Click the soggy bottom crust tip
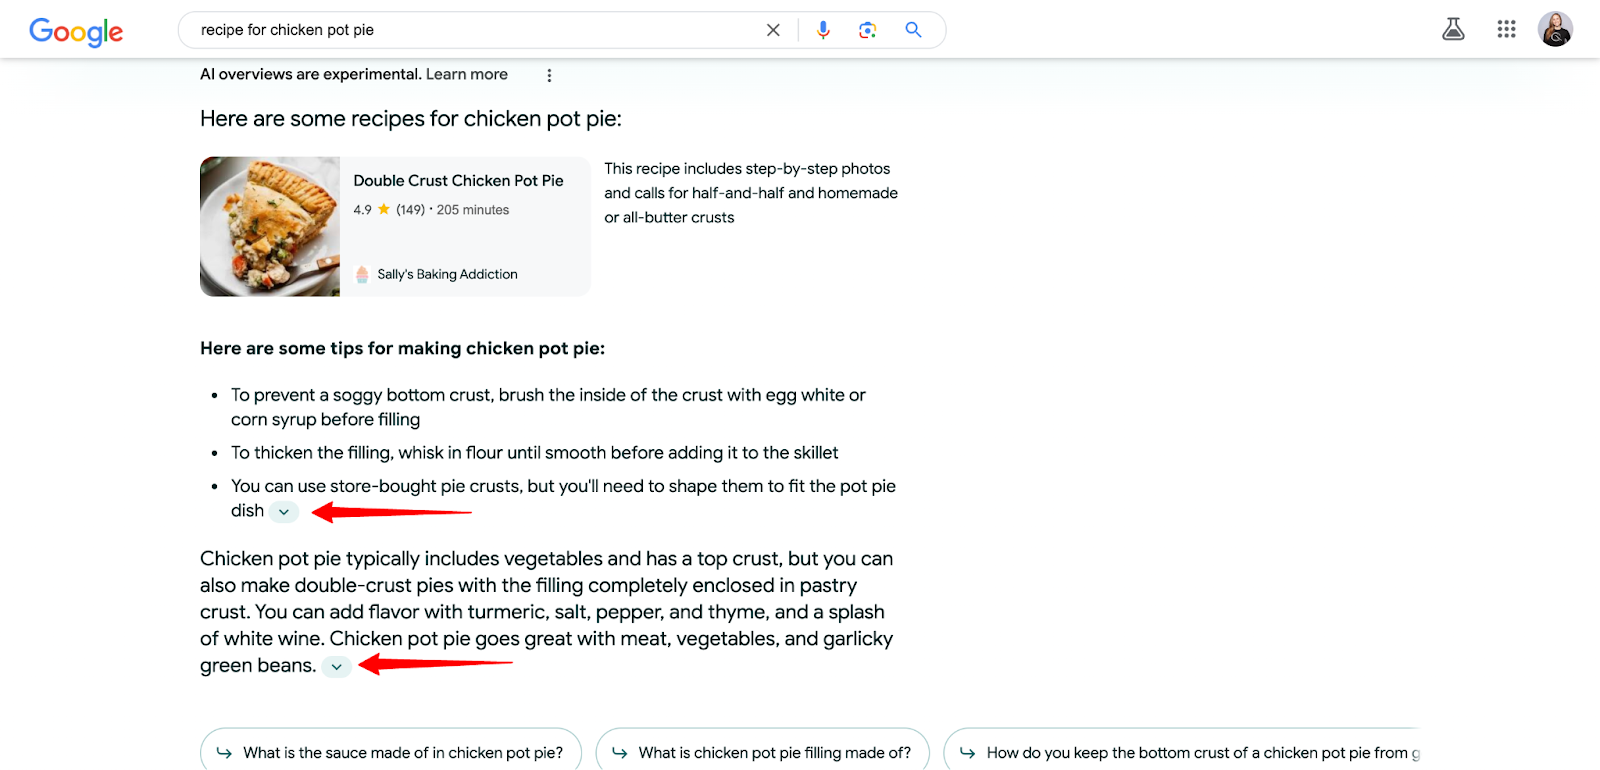This screenshot has width=1600, height=770. [548, 407]
